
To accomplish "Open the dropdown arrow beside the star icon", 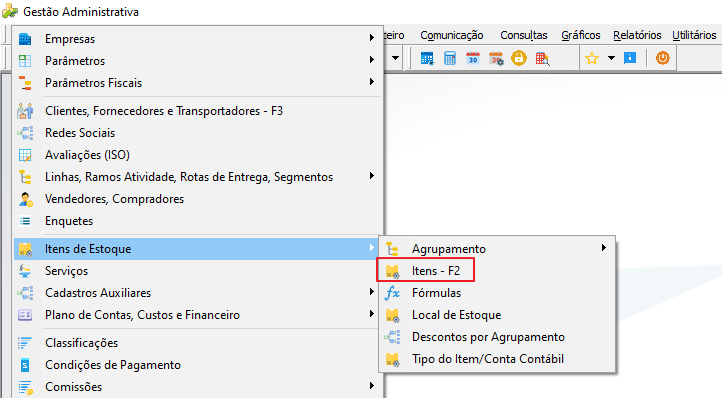I will coord(611,58).
